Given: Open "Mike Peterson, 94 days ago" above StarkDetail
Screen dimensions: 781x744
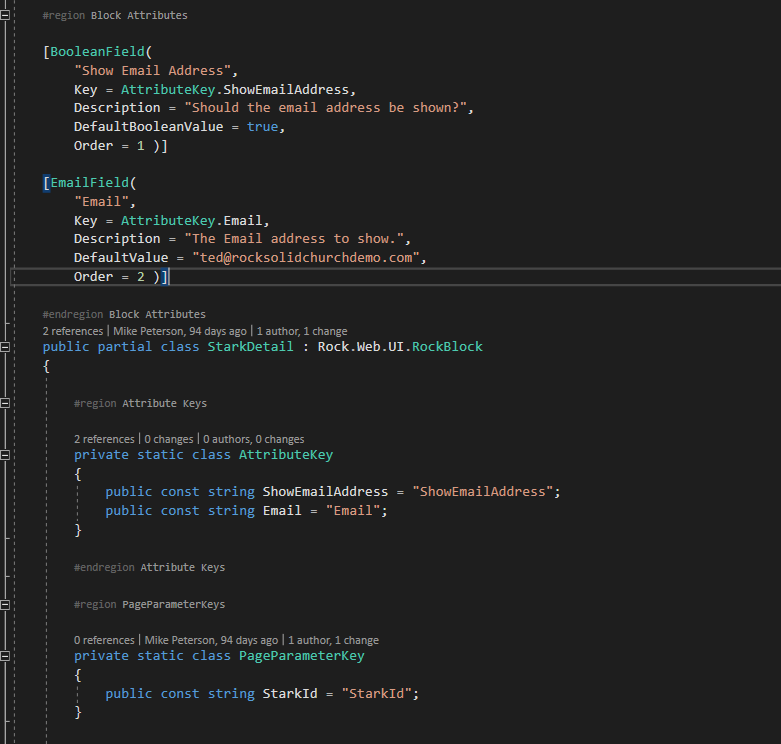Looking at the screenshot, I should [x=180, y=331].
